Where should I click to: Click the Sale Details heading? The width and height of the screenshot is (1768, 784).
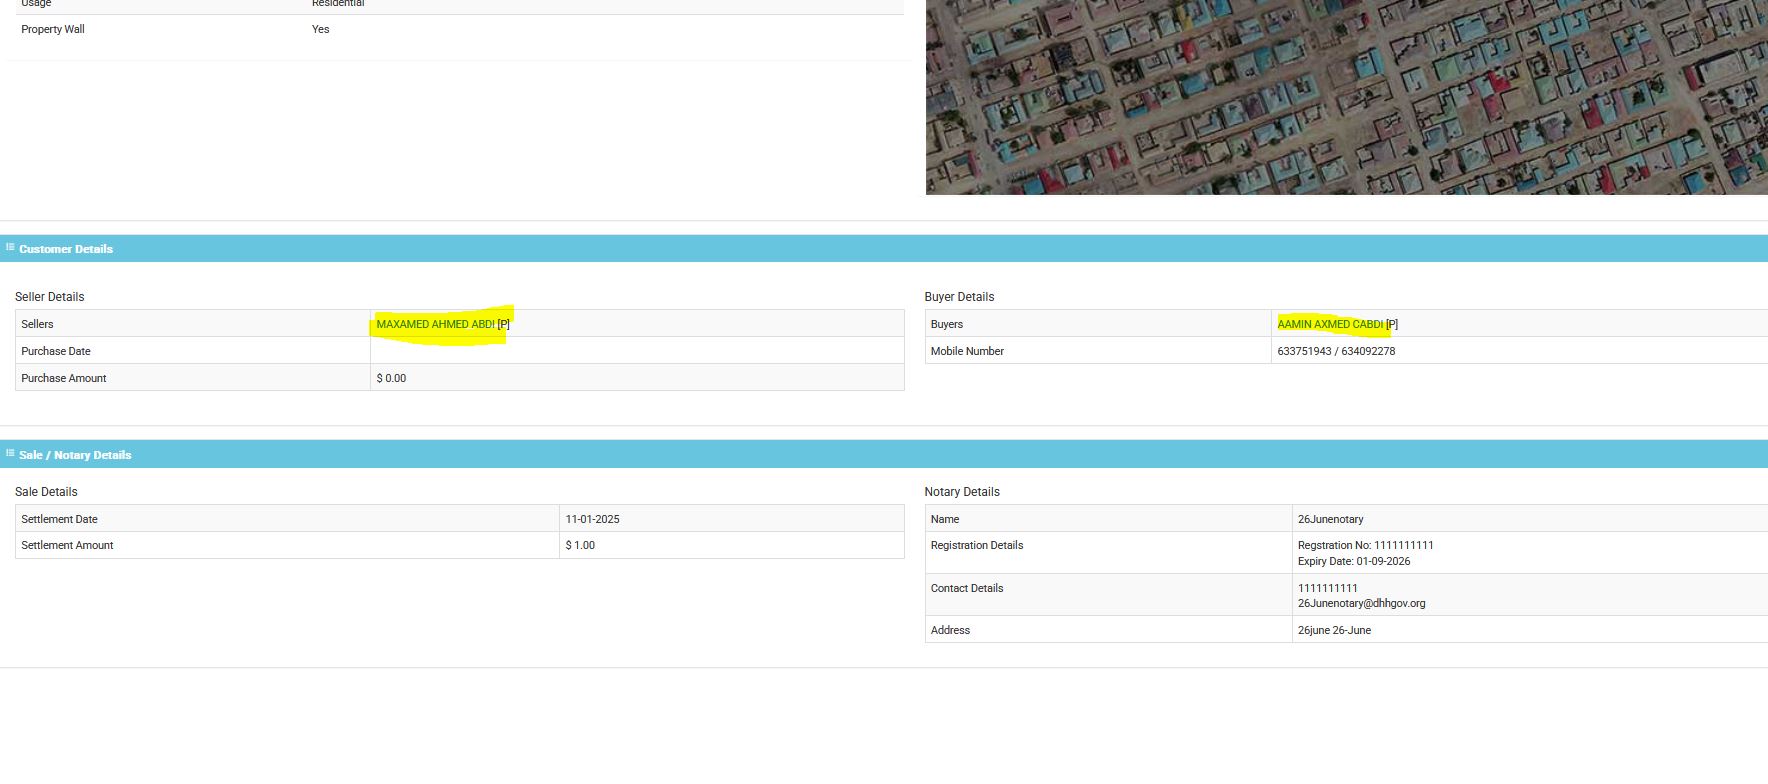[46, 492]
